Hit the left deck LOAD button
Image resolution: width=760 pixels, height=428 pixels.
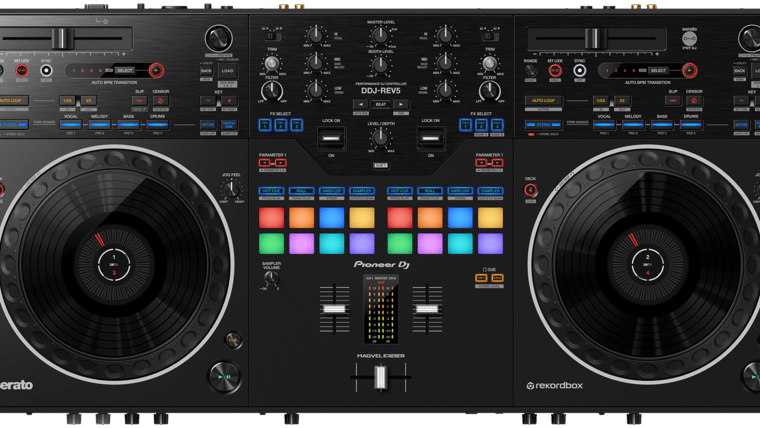pos(227,71)
